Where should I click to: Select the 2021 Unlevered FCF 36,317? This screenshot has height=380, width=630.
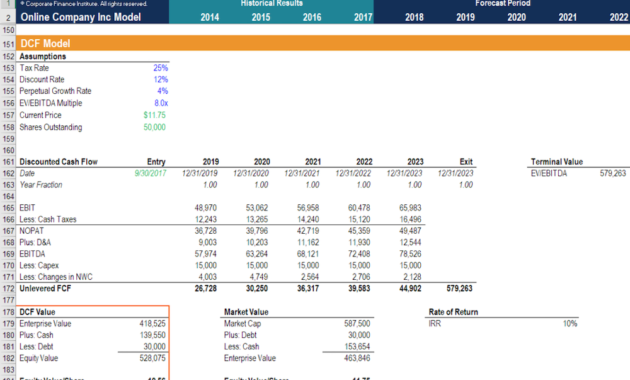coord(308,288)
